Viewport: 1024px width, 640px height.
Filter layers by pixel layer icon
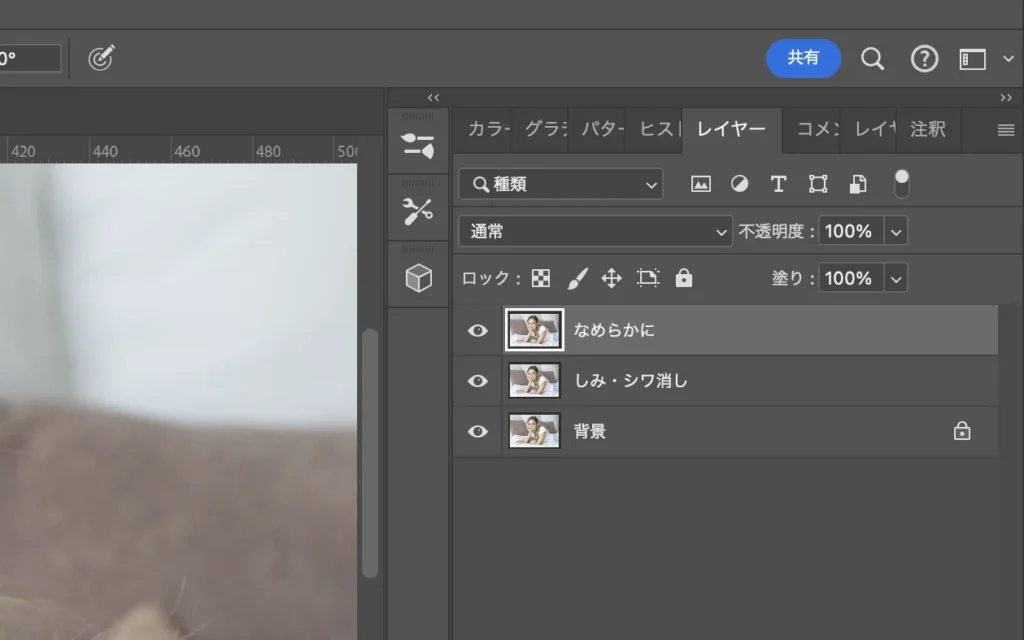pos(701,184)
